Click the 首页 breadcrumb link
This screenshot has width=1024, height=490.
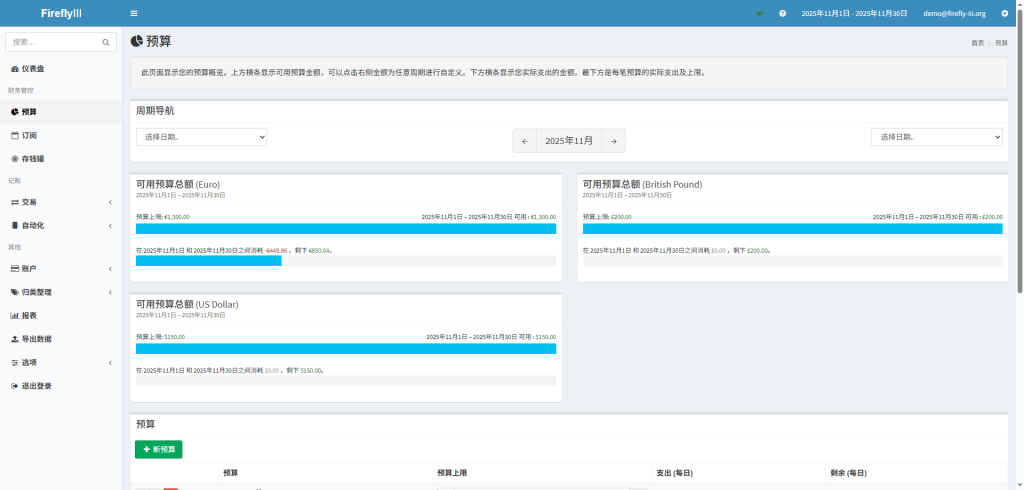click(977, 43)
